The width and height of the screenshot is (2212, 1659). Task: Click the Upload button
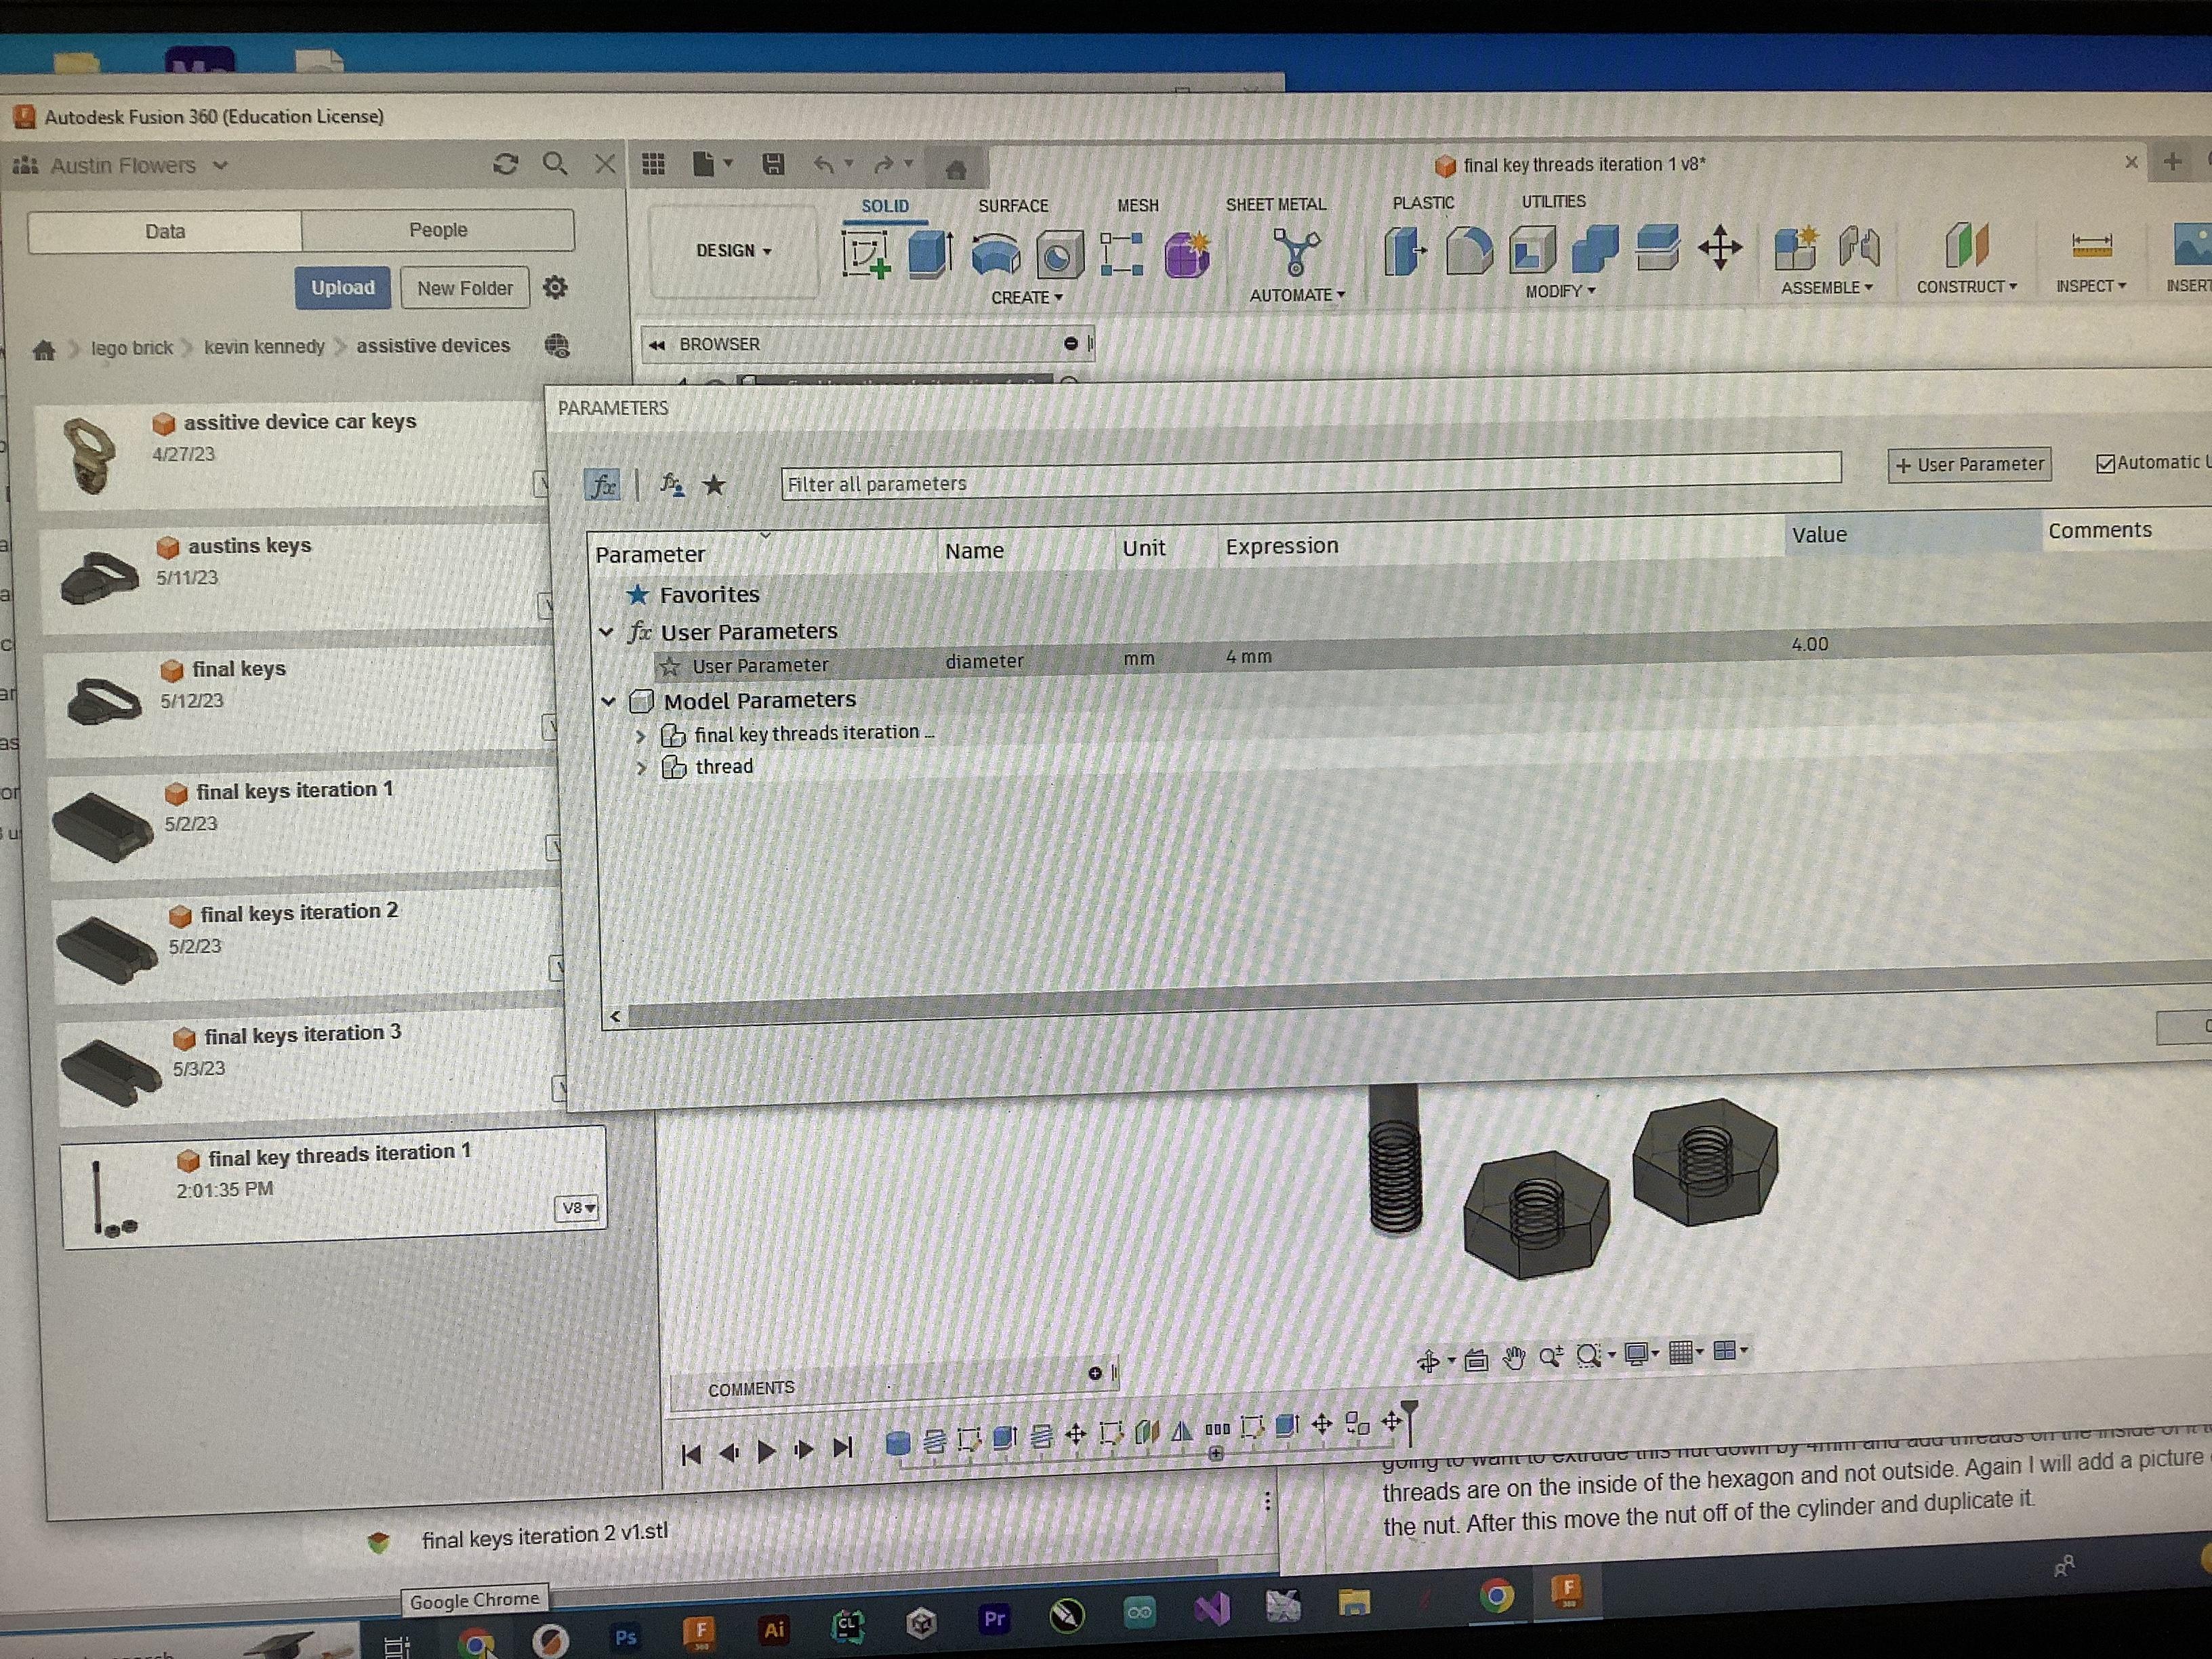[342, 288]
